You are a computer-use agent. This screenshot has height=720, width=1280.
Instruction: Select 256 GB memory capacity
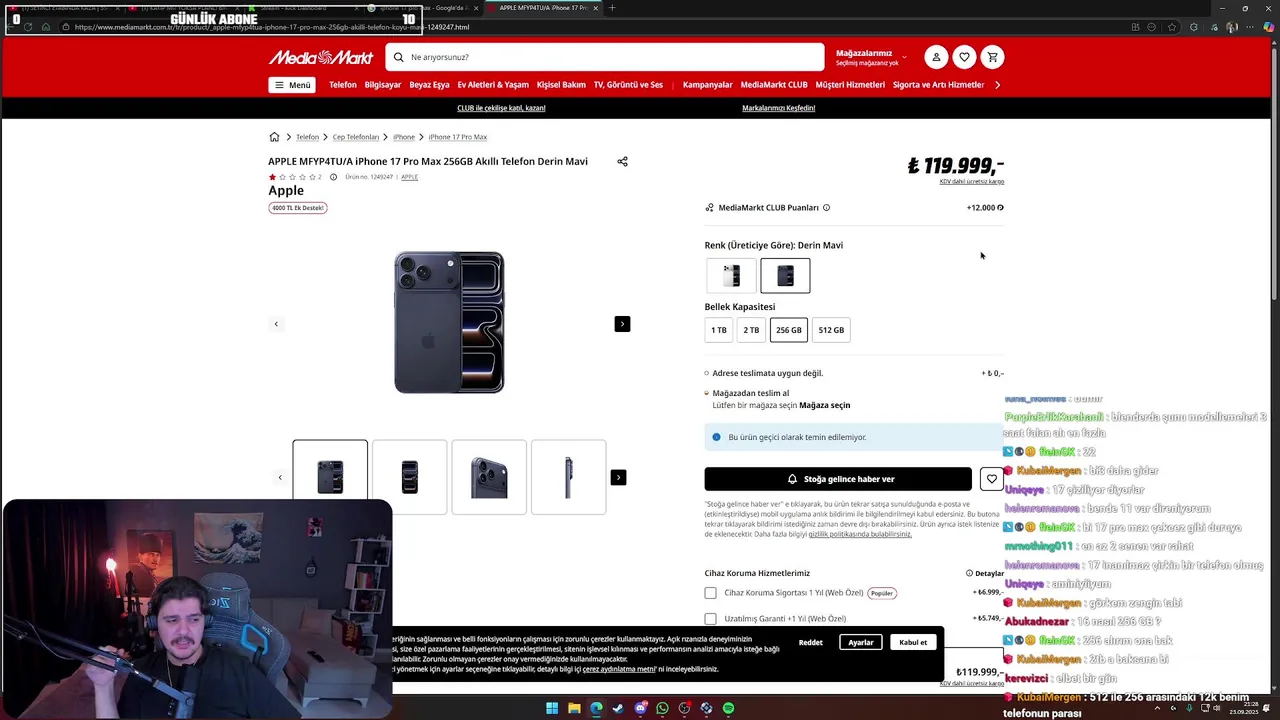pos(789,330)
